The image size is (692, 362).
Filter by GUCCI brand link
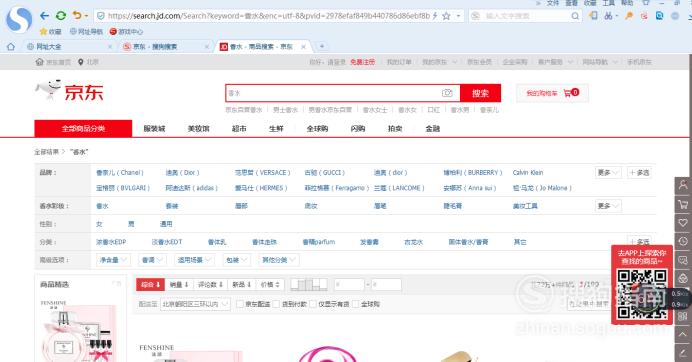[324, 173]
